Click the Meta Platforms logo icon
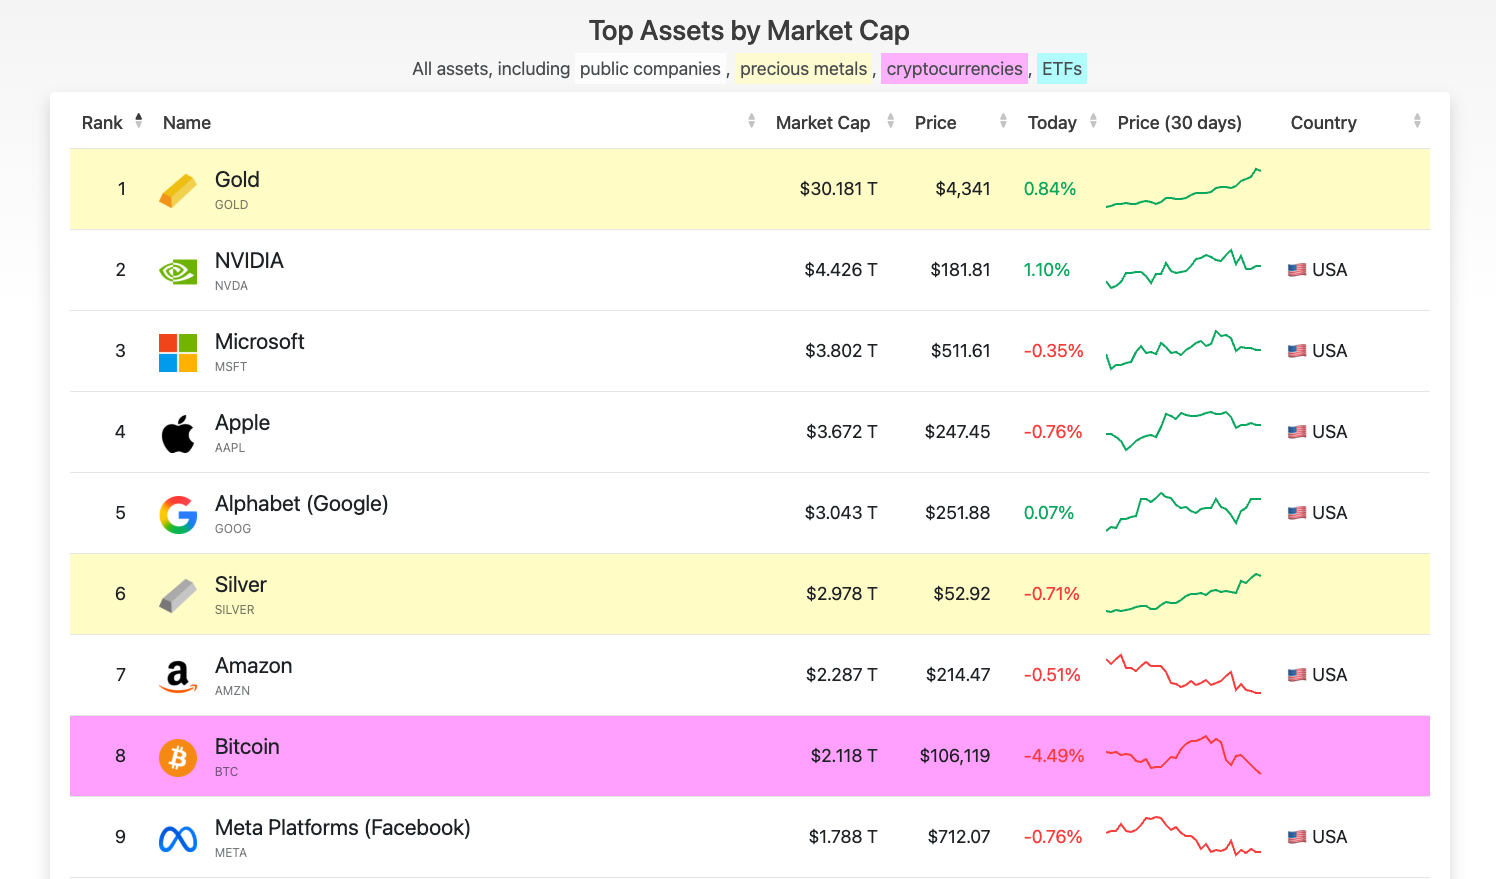This screenshot has height=879, width=1496. (178, 838)
